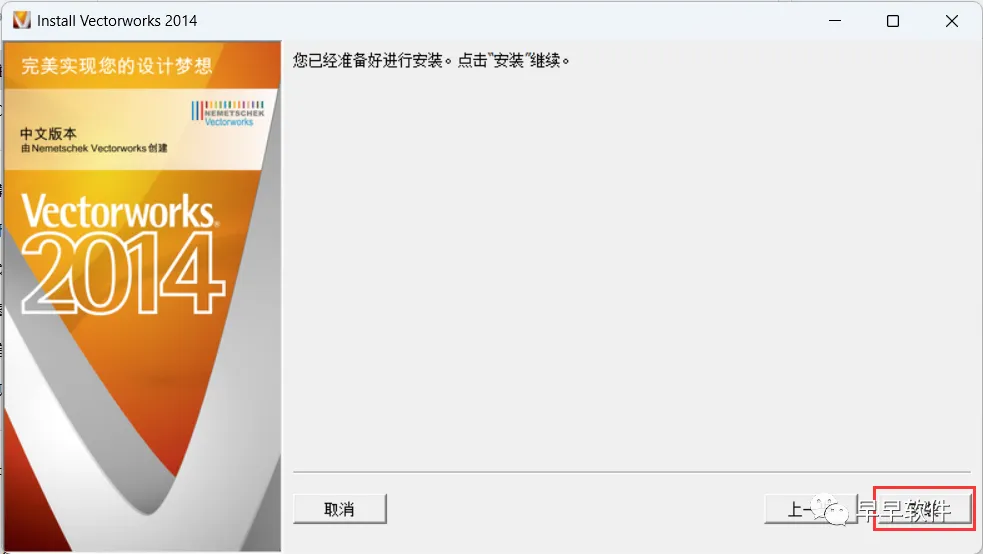Click the Vectorworks app icon in title bar
Screen dimensions: 983x554
point(21,21)
